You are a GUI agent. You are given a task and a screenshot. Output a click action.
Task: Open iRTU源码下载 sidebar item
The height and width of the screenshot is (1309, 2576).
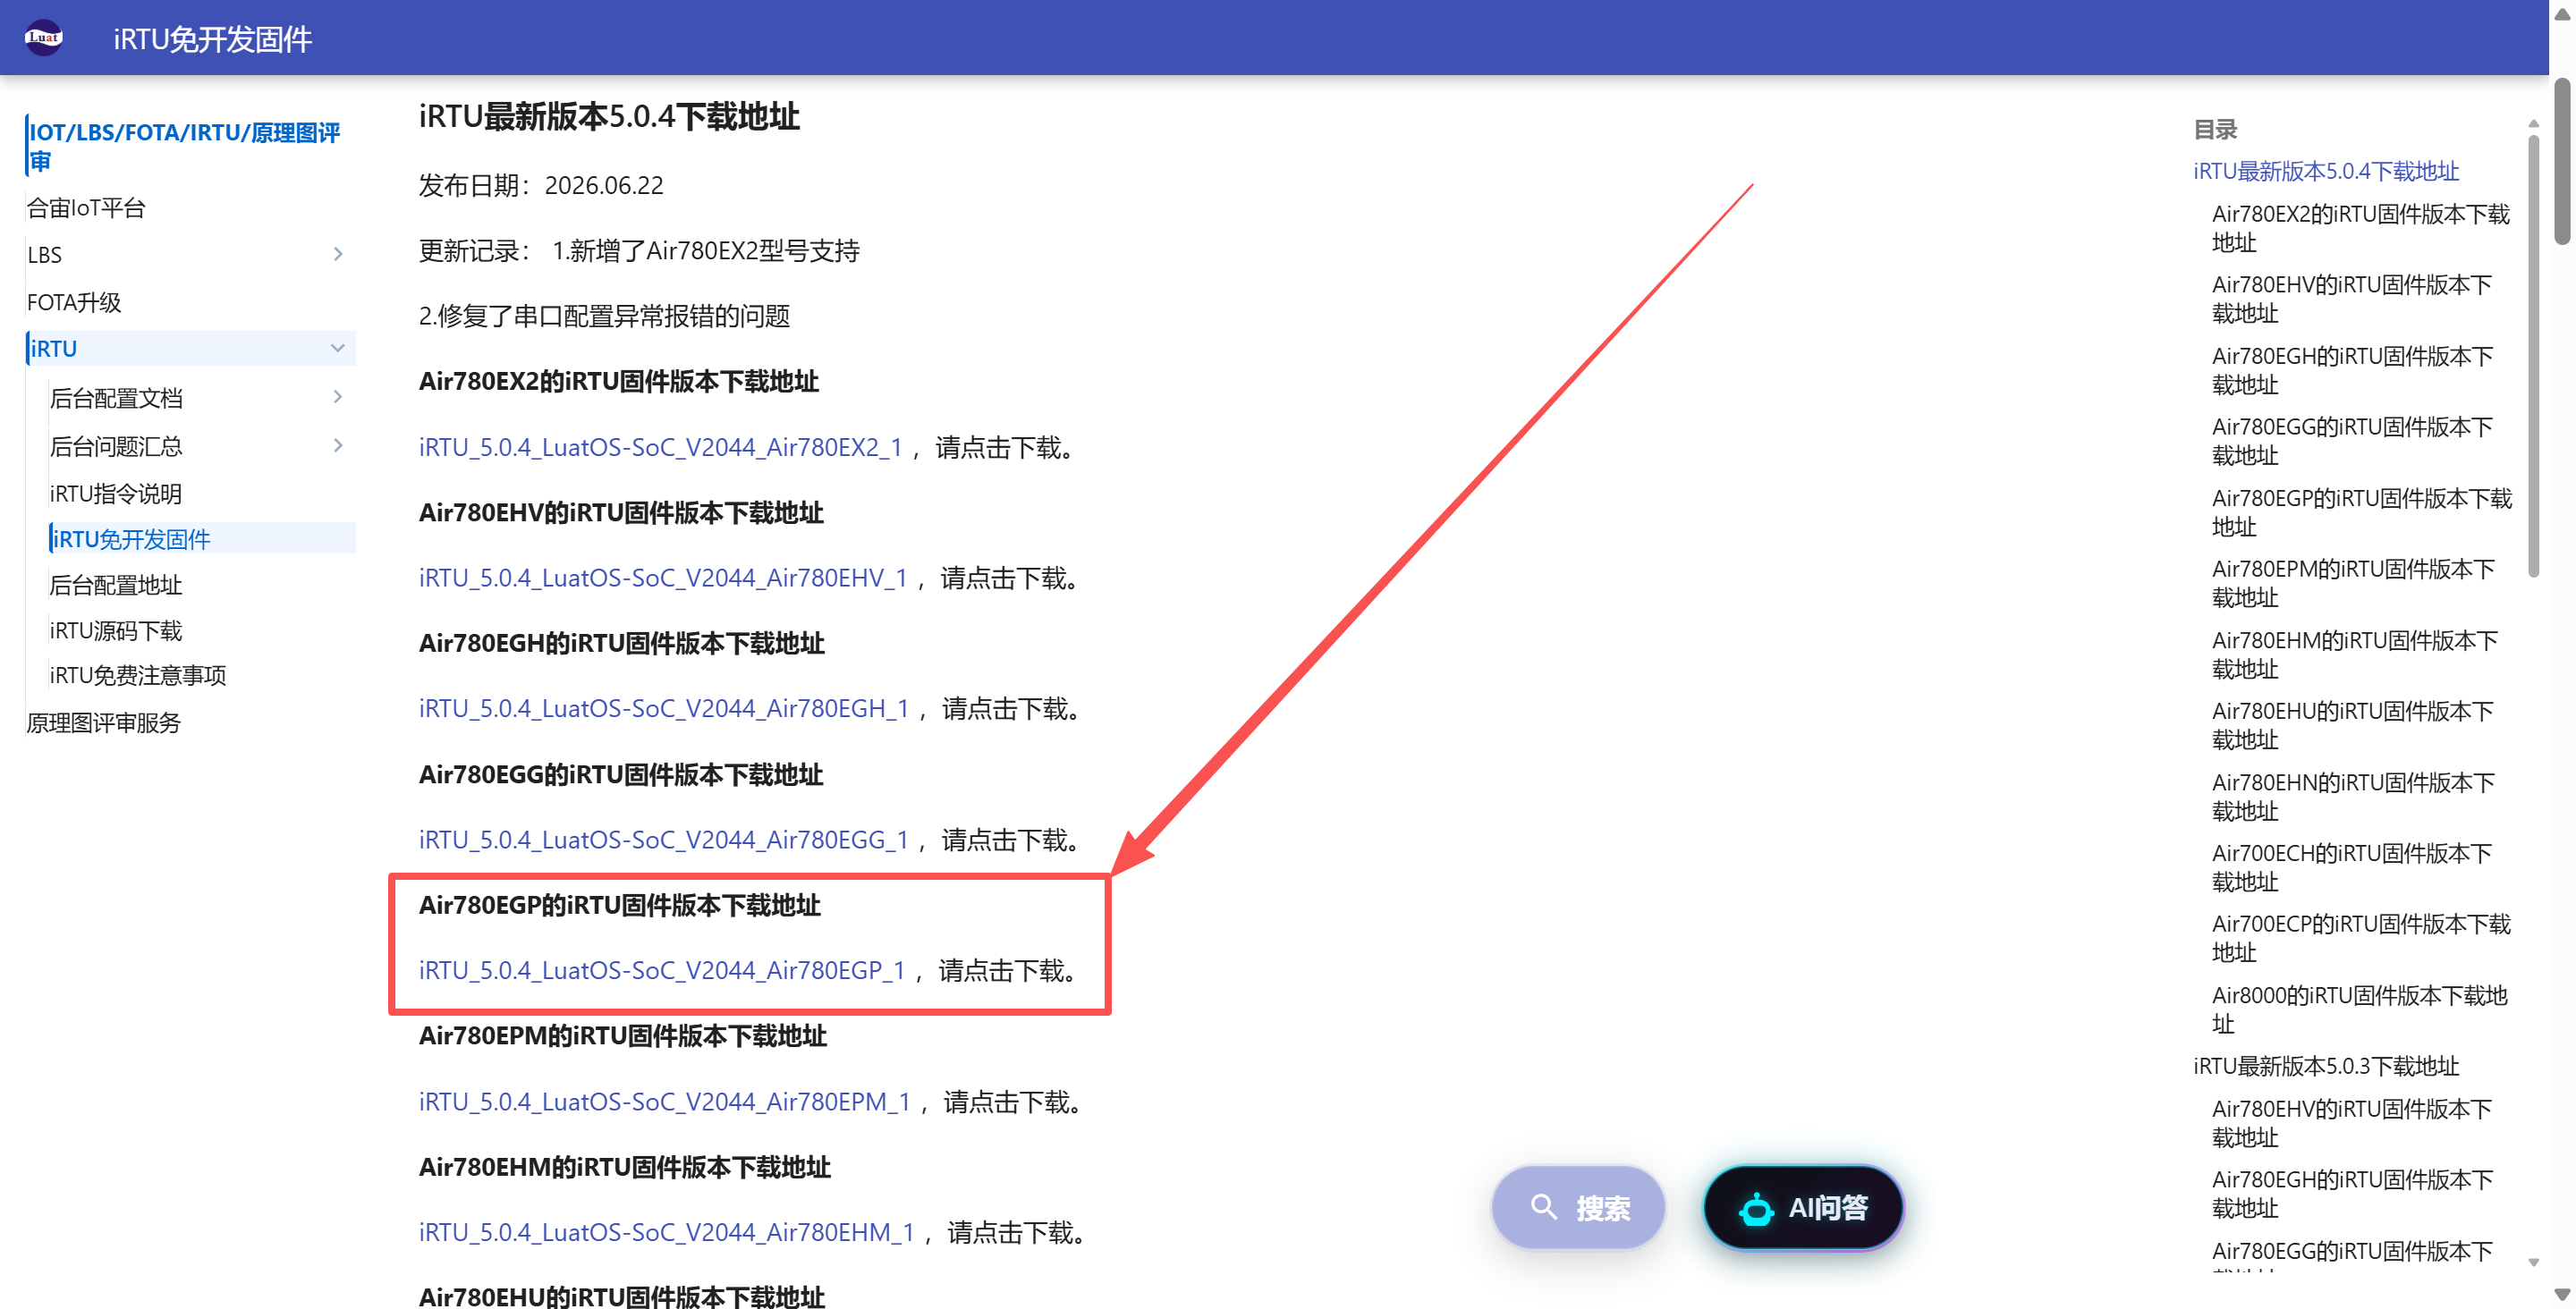click(x=116, y=630)
